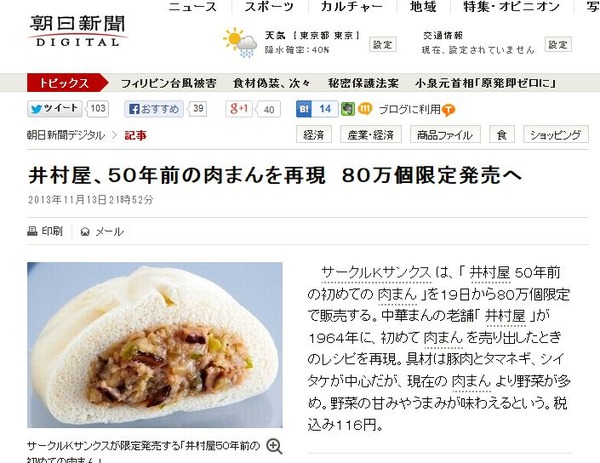The width and height of the screenshot is (600, 463).
Task: Open the 朝日新聞 DIGITAL logo
Action: tap(77, 31)
